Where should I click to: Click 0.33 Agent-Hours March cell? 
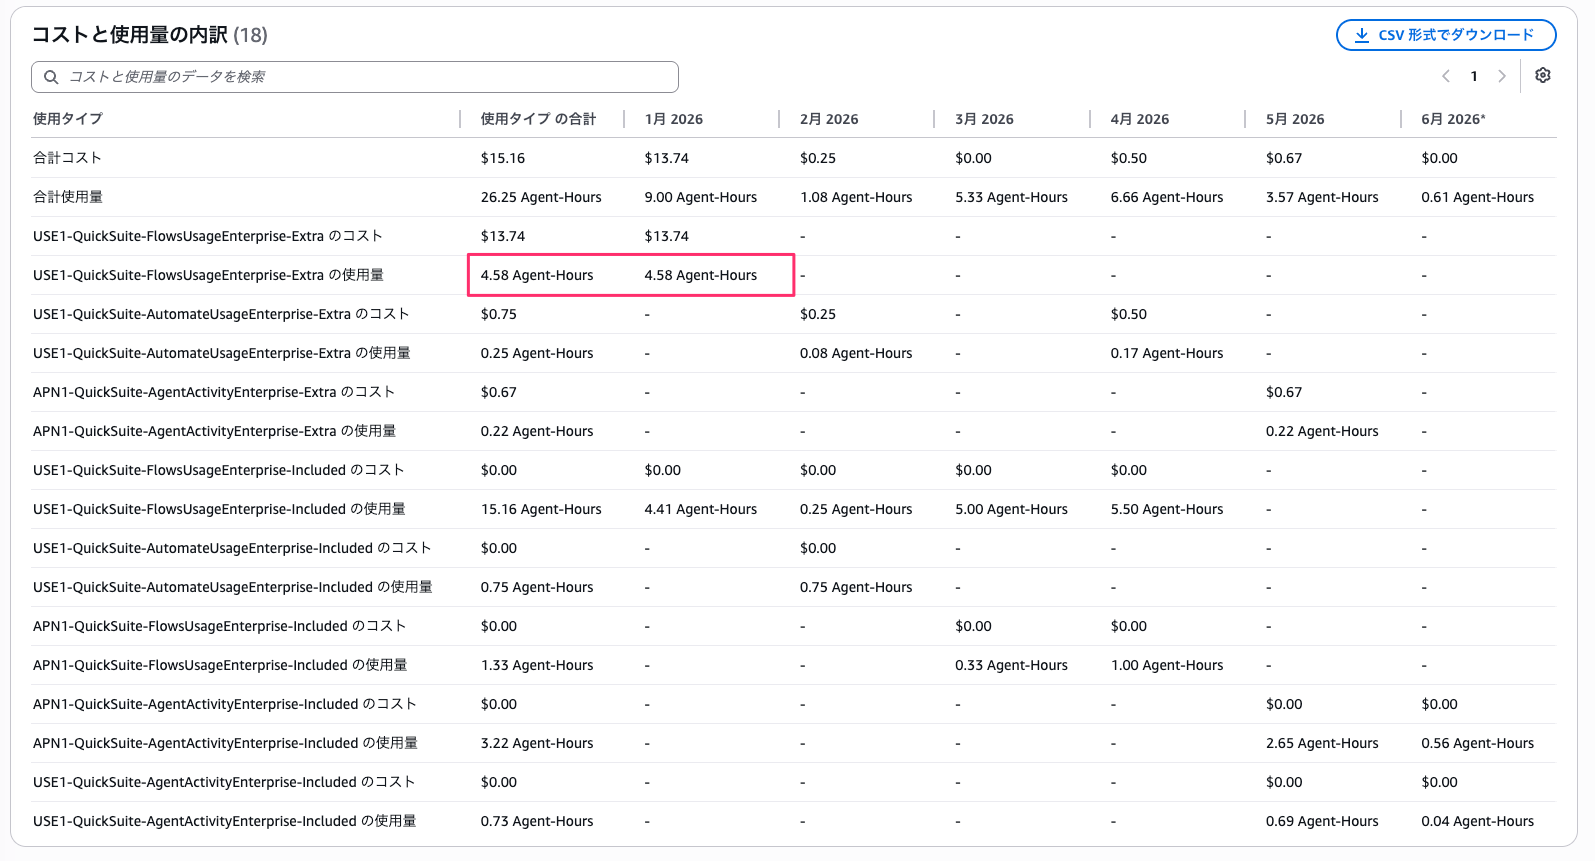[x=1011, y=665]
